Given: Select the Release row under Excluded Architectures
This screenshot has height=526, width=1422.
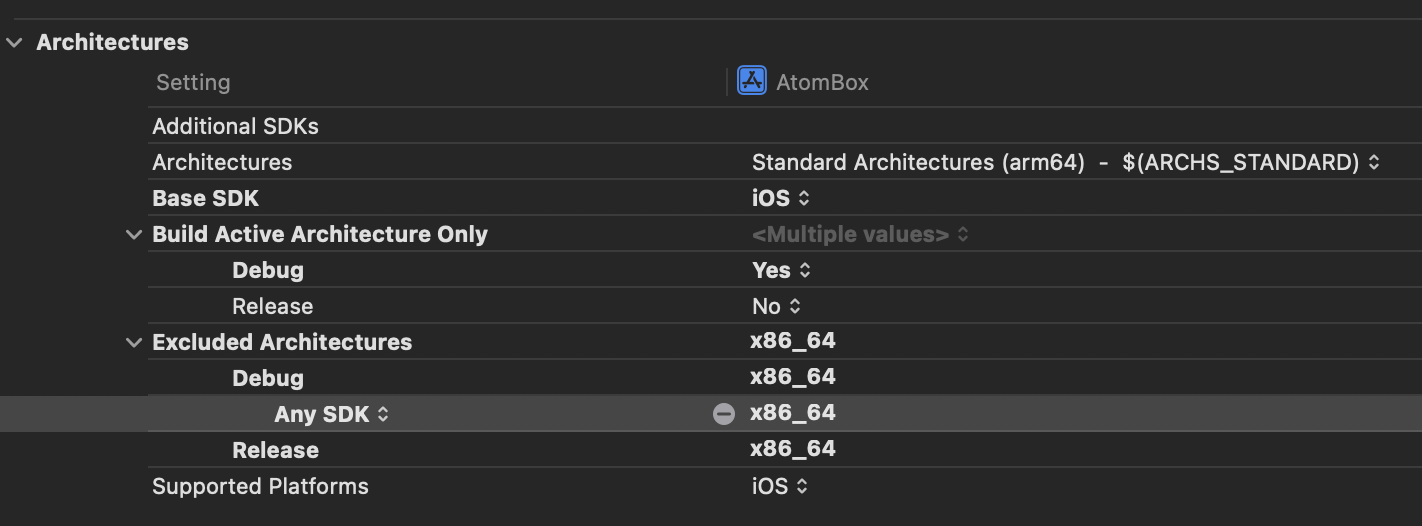Looking at the screenshot, I should [275, 450].
